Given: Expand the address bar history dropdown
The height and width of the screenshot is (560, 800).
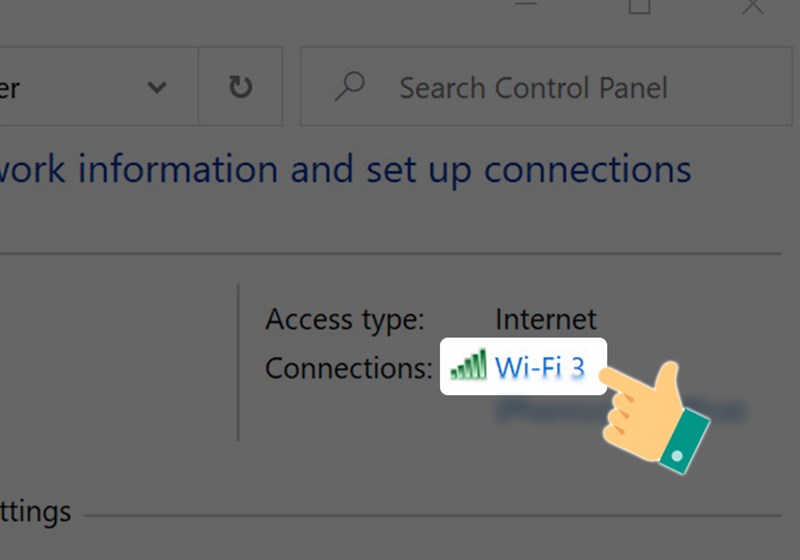Looking at the screenshot, I should pyautogui.click(x=157, y=87).
